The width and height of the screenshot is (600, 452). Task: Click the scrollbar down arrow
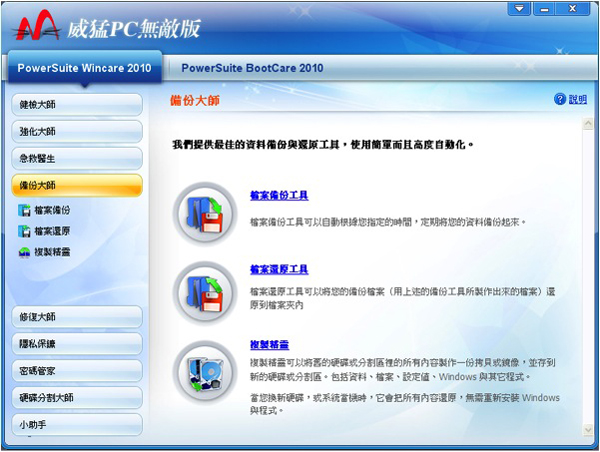pos(588,430)
